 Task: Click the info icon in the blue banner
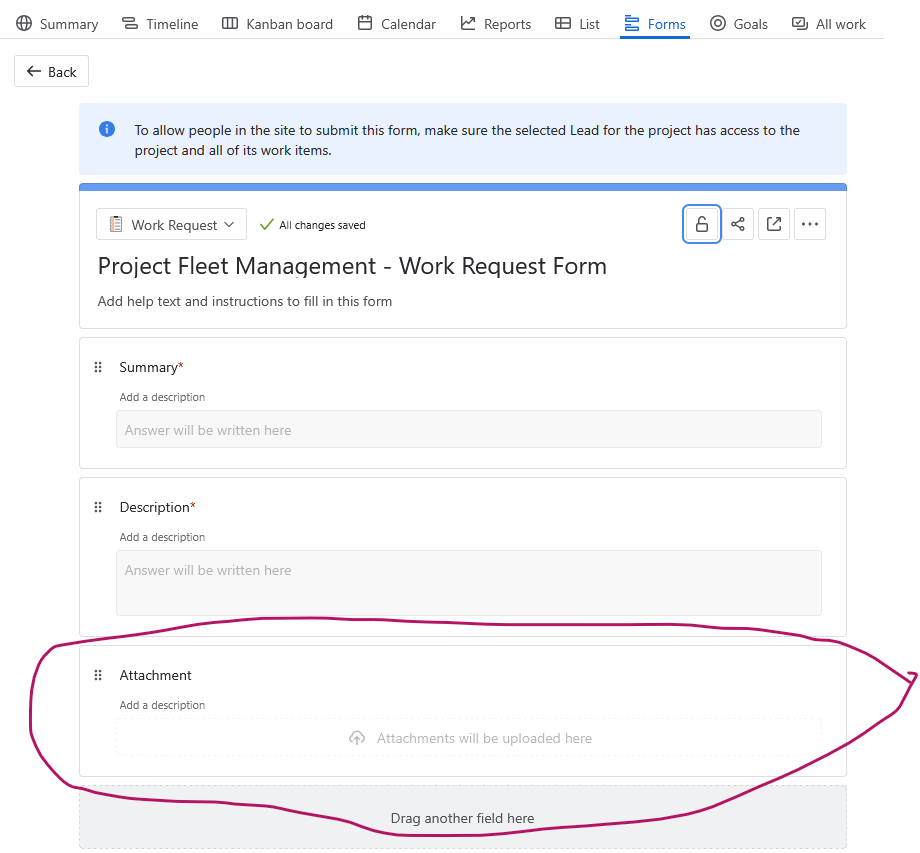point(106,129)
